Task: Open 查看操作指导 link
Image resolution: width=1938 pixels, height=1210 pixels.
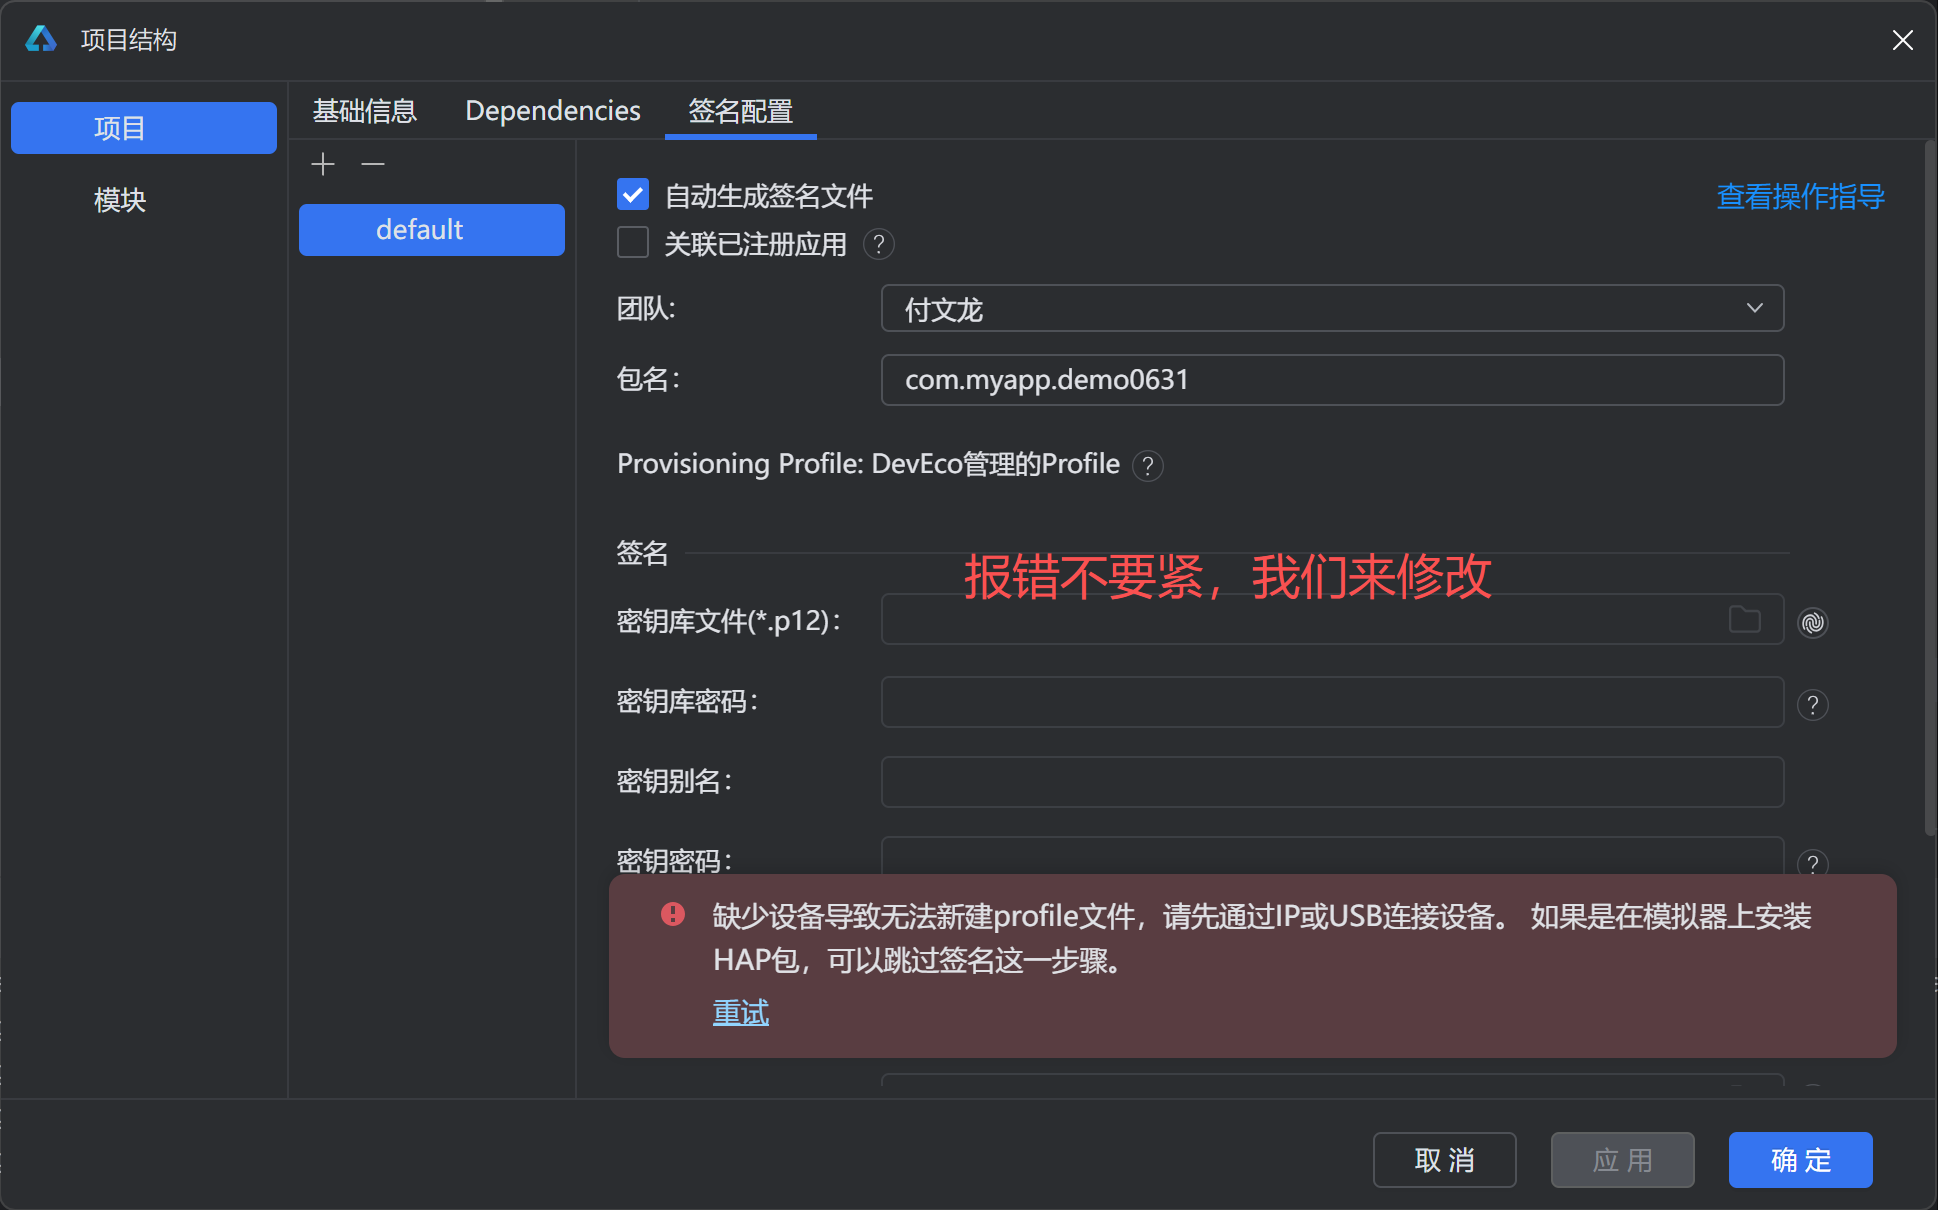Action: [1800, 196]
